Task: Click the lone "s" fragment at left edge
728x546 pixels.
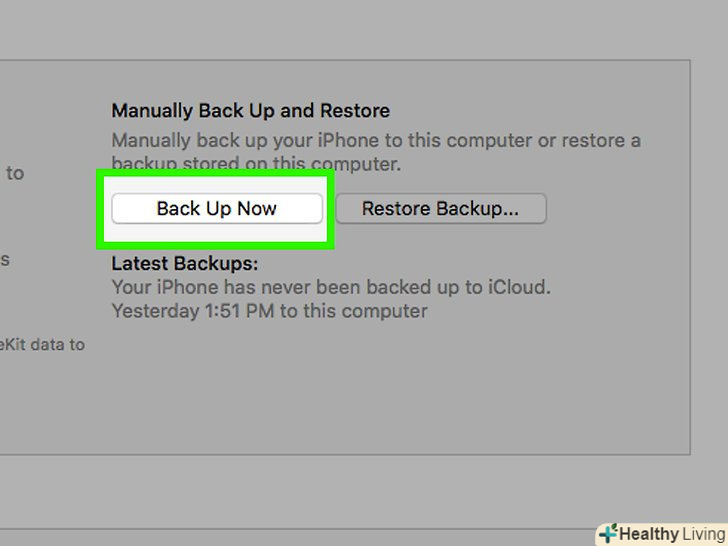Action: click(x=5, y=260)
